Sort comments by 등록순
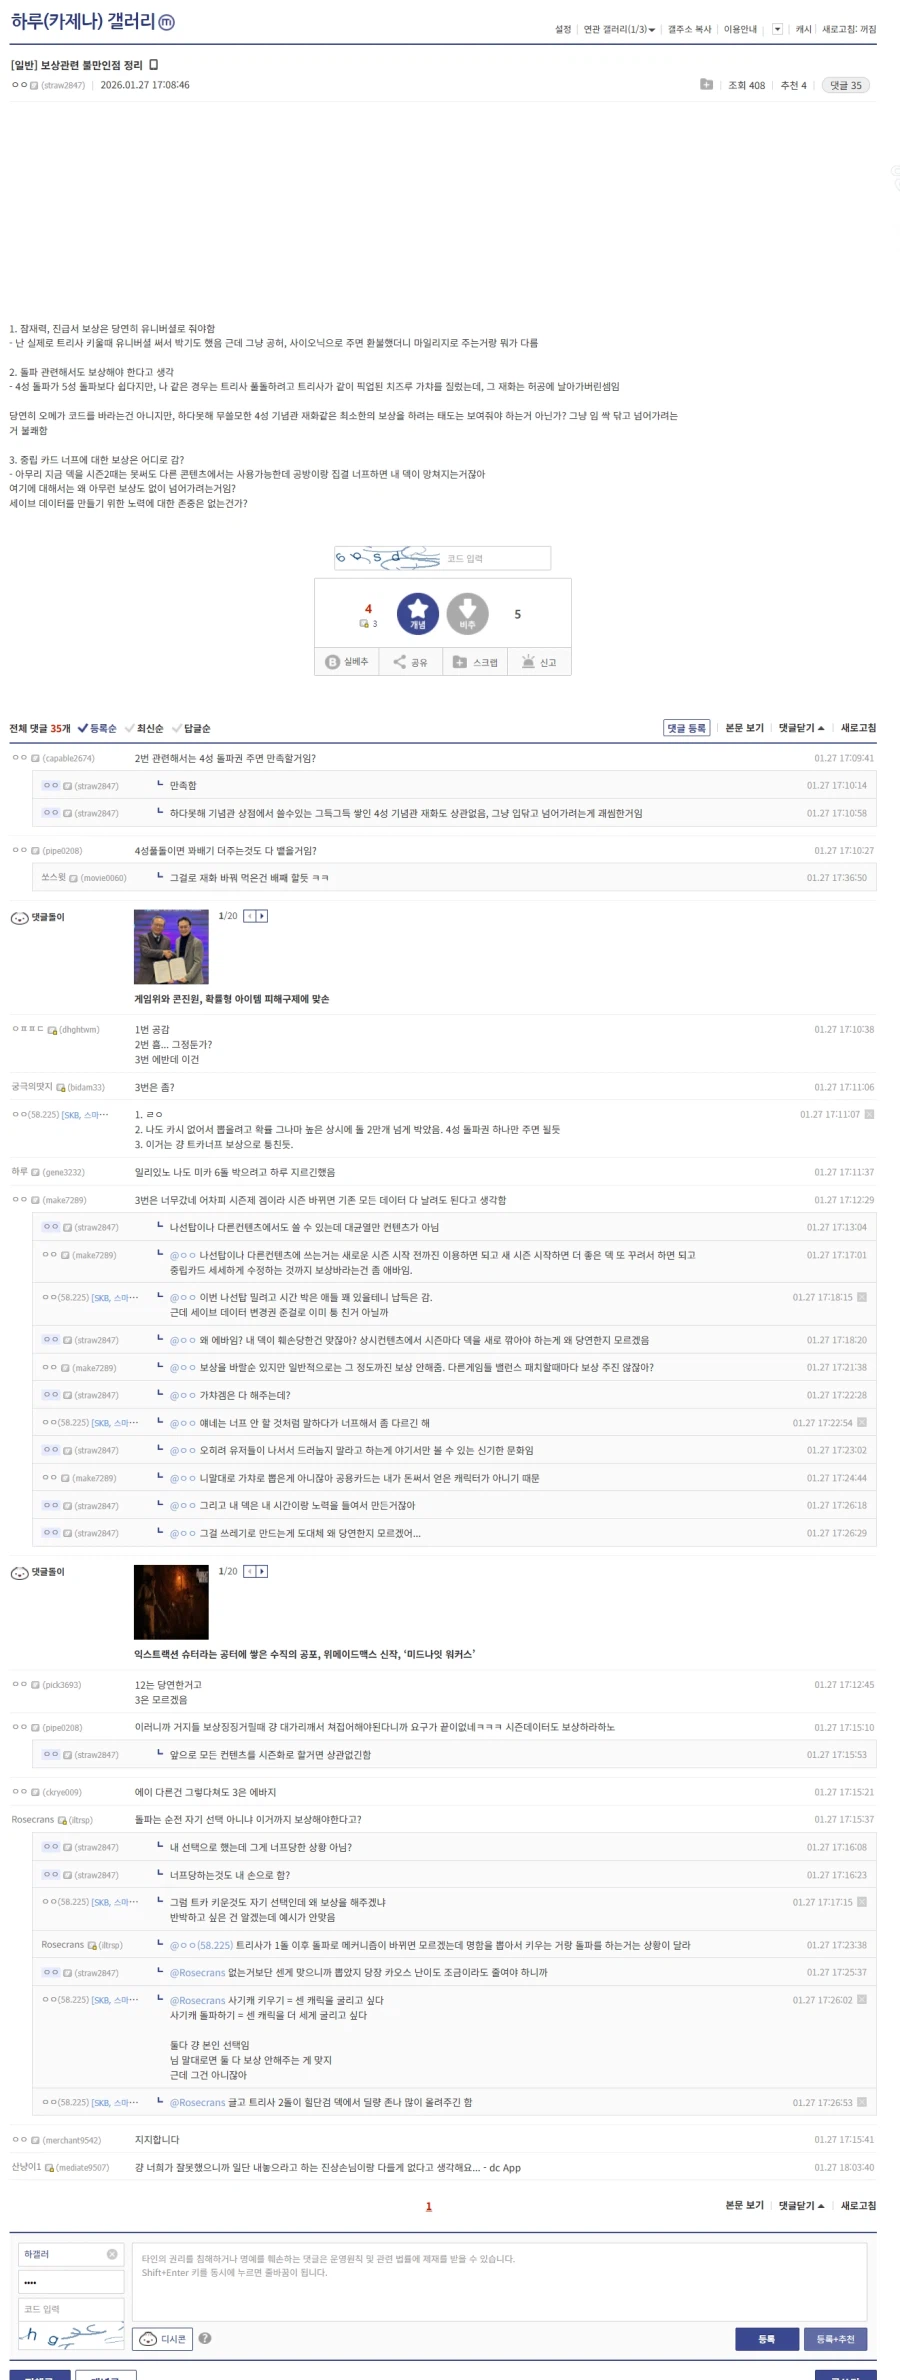 (x=97, y=728)
